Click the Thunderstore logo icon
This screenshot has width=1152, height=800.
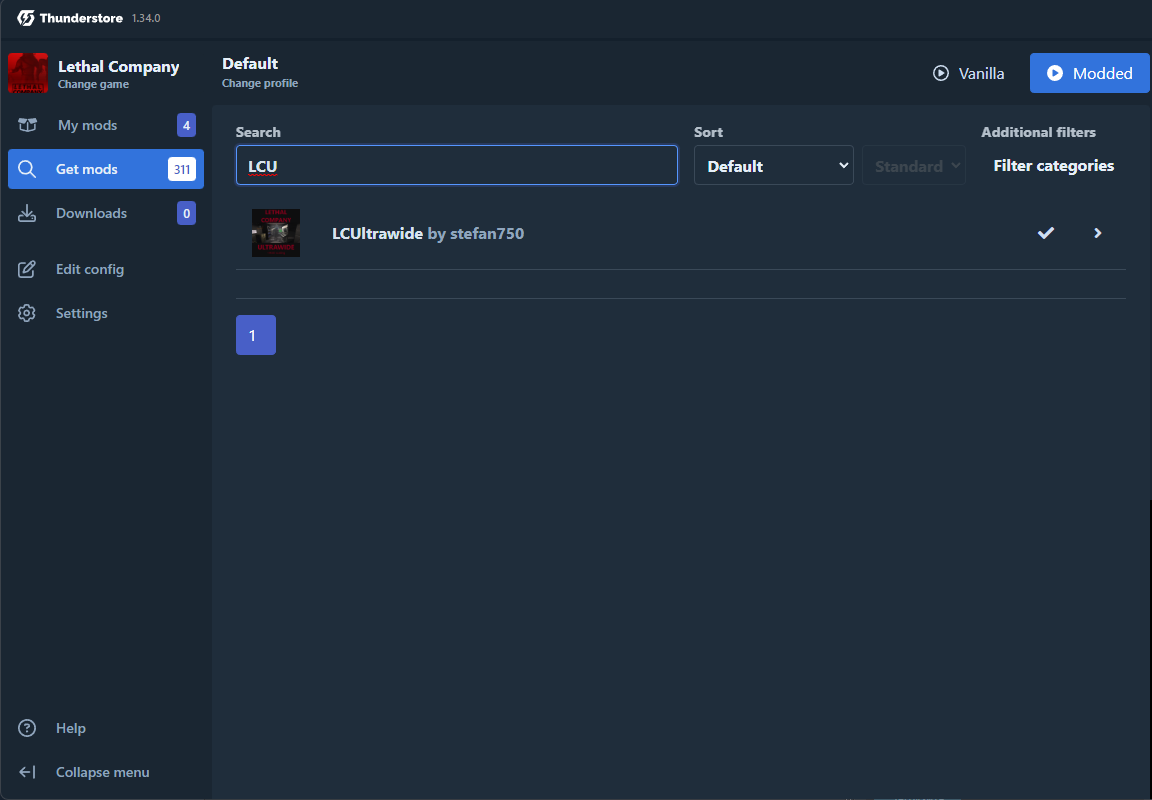pyautogui.click(x=25, y=18)
